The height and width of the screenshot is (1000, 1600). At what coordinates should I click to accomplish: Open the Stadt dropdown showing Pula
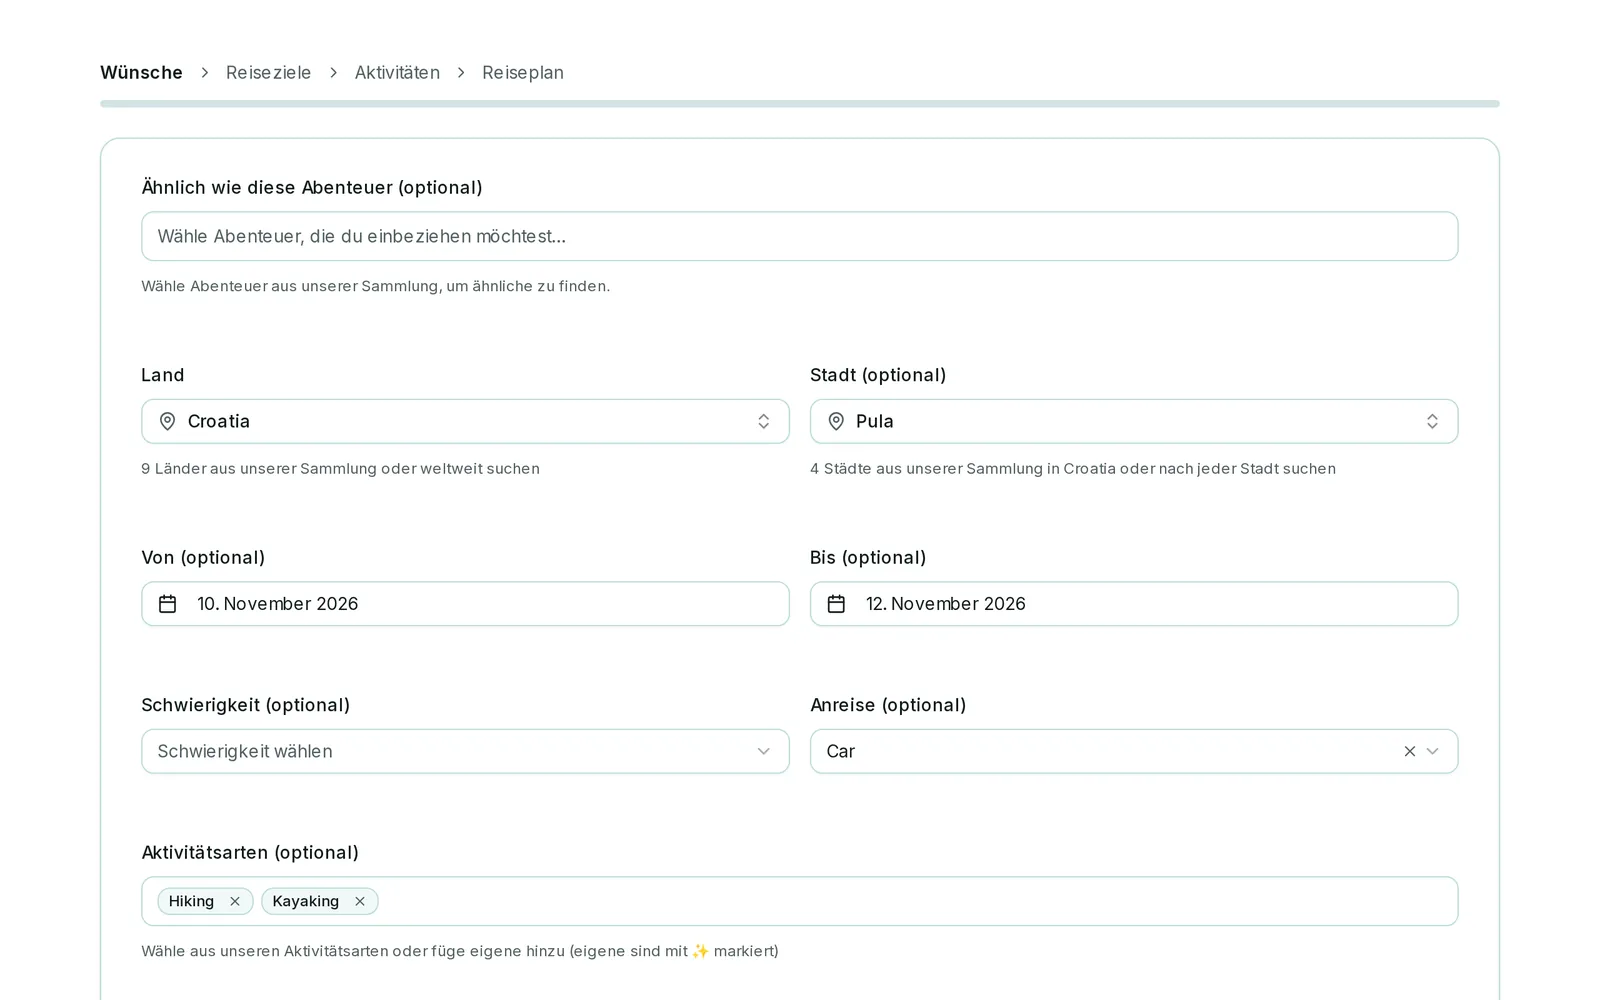(1134, 422)
